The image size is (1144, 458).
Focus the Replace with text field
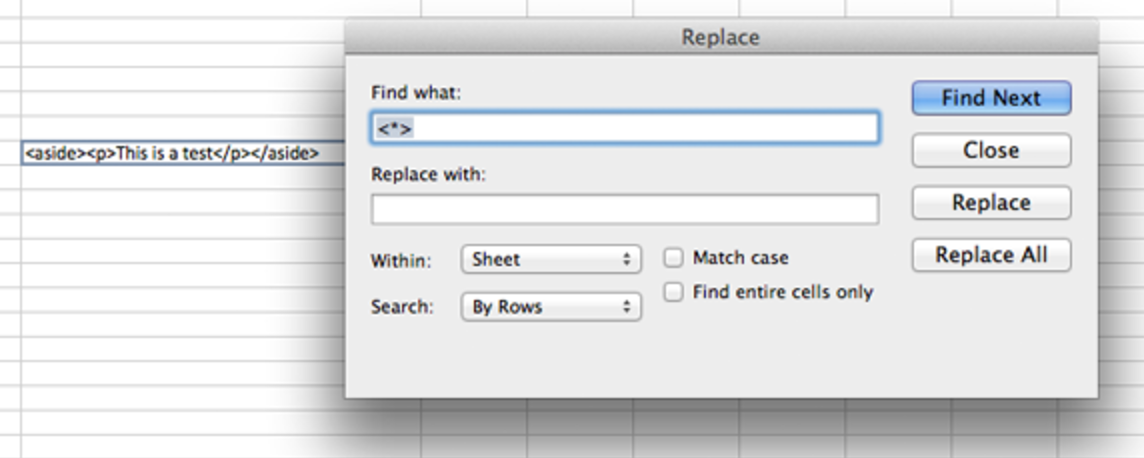[625, 209]
